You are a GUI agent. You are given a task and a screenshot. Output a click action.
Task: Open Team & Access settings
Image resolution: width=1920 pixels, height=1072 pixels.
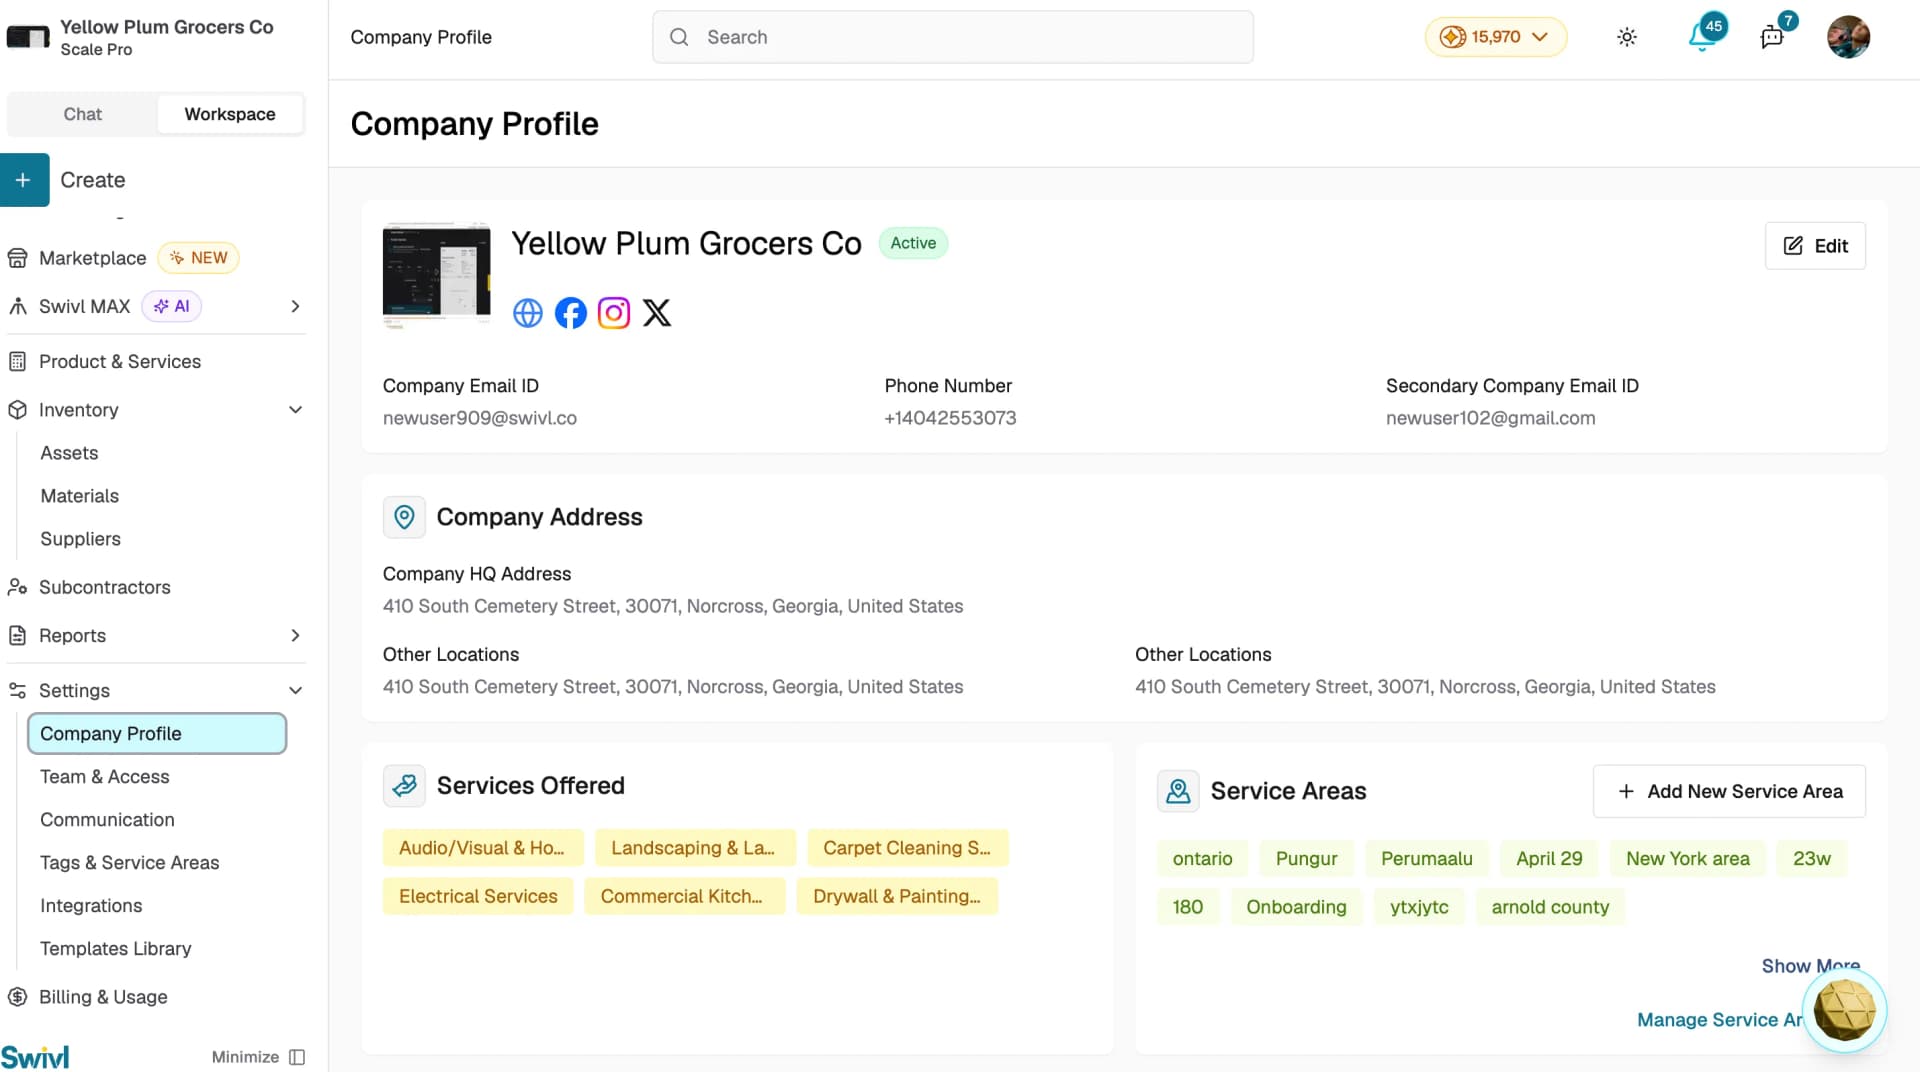tap(104, 777)
